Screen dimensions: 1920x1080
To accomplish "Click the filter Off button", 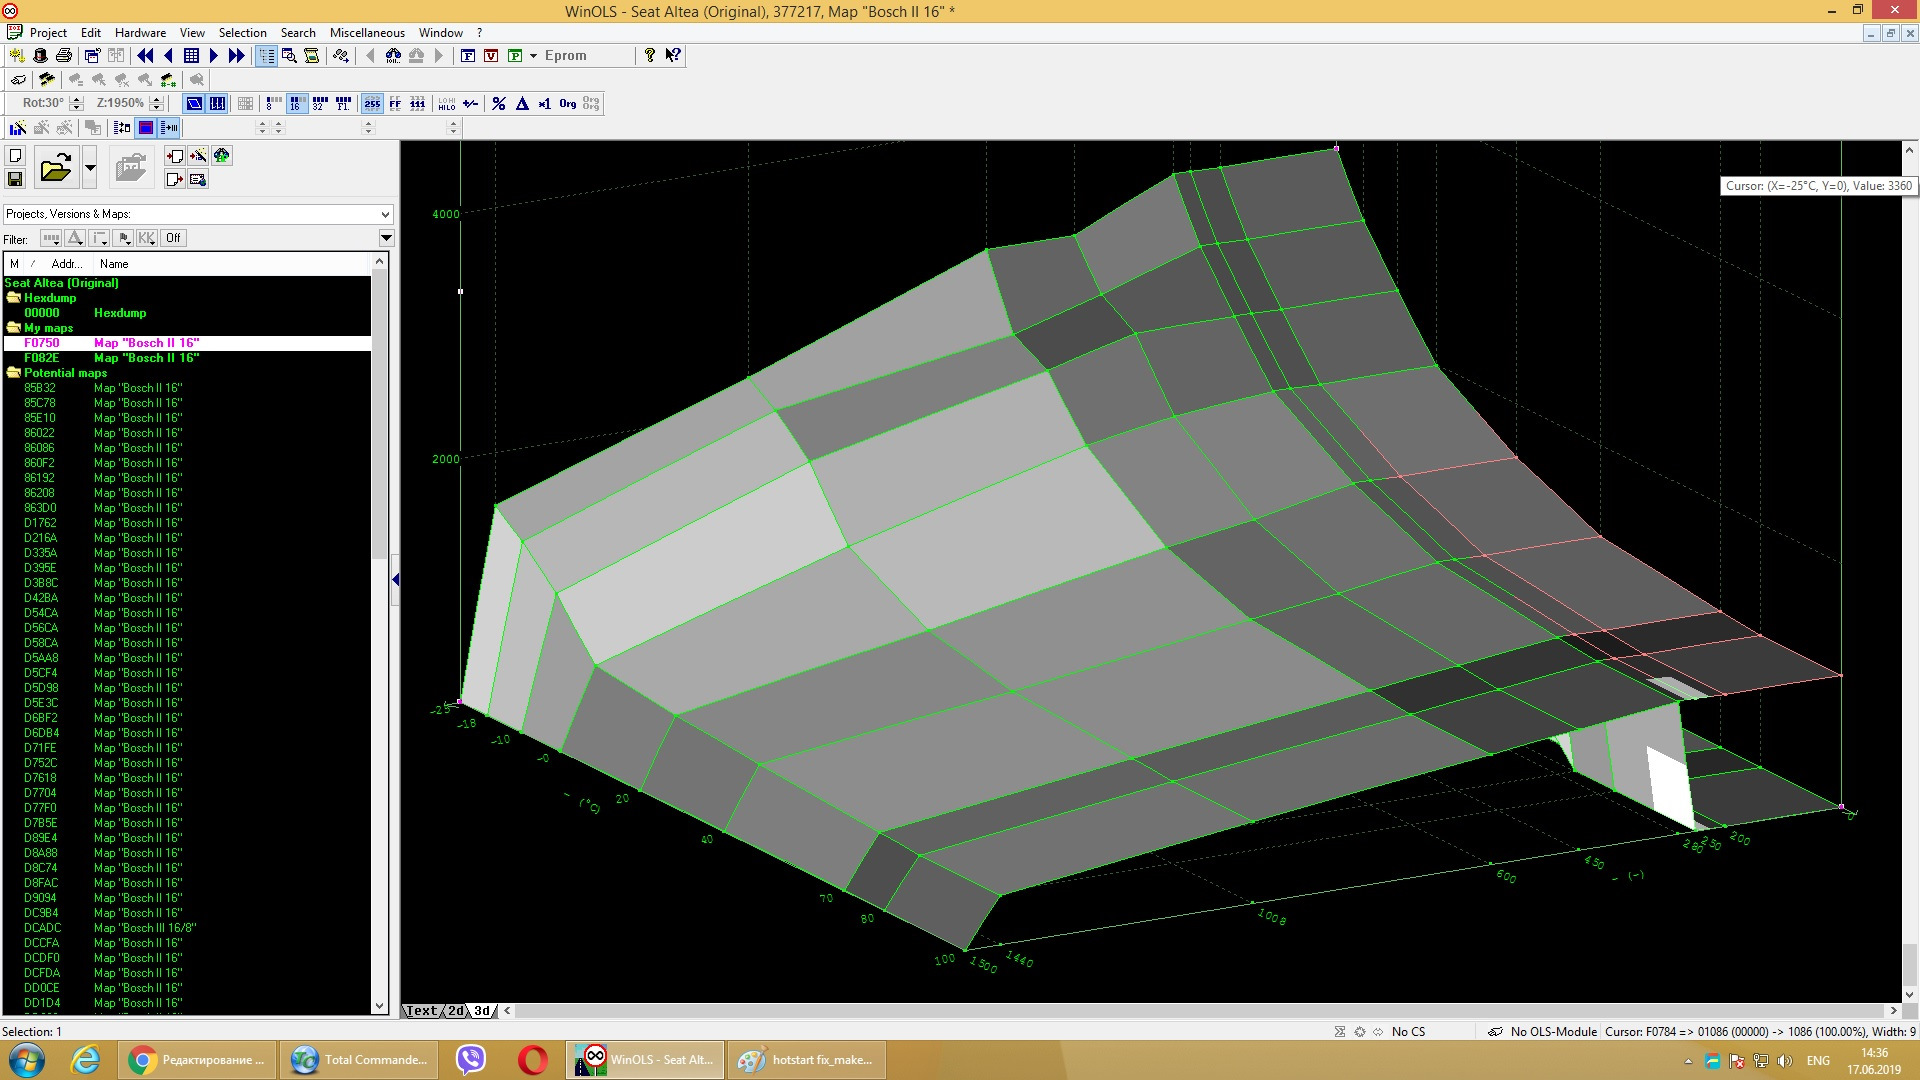I will [173, 238].
